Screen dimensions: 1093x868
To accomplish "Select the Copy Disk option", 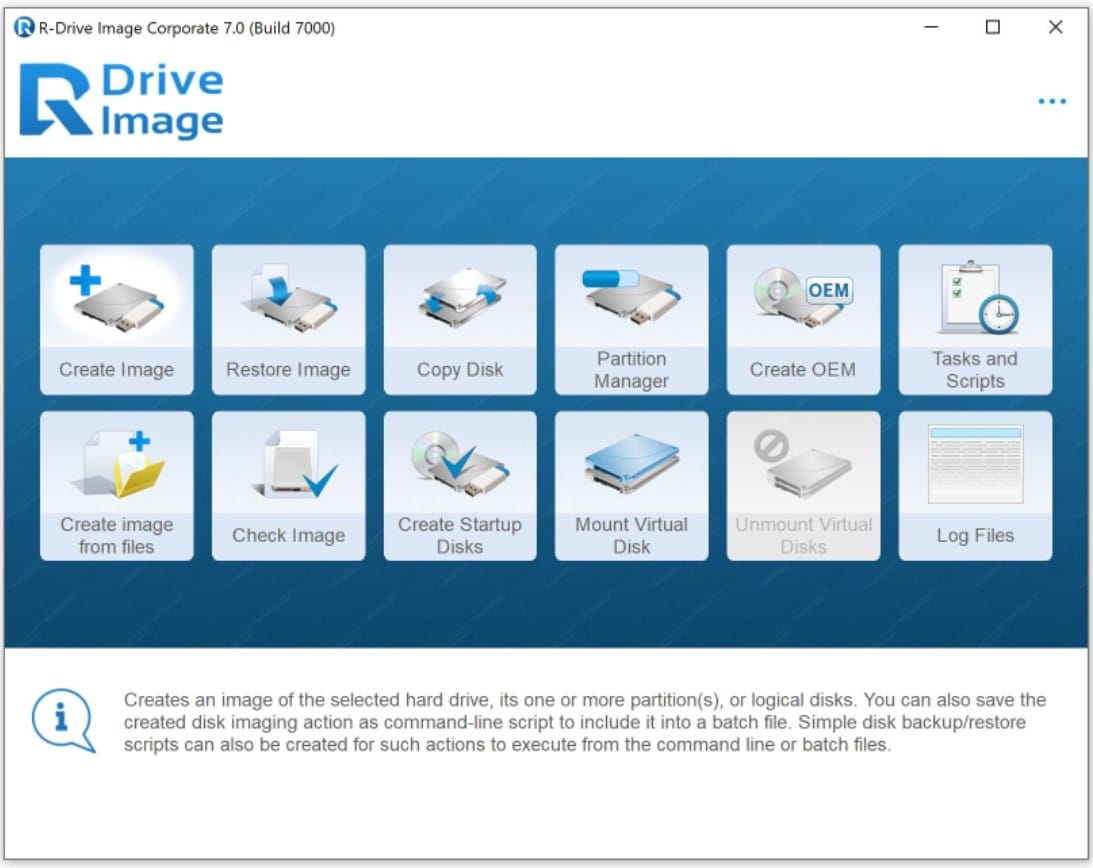I will tap(460, 319).
